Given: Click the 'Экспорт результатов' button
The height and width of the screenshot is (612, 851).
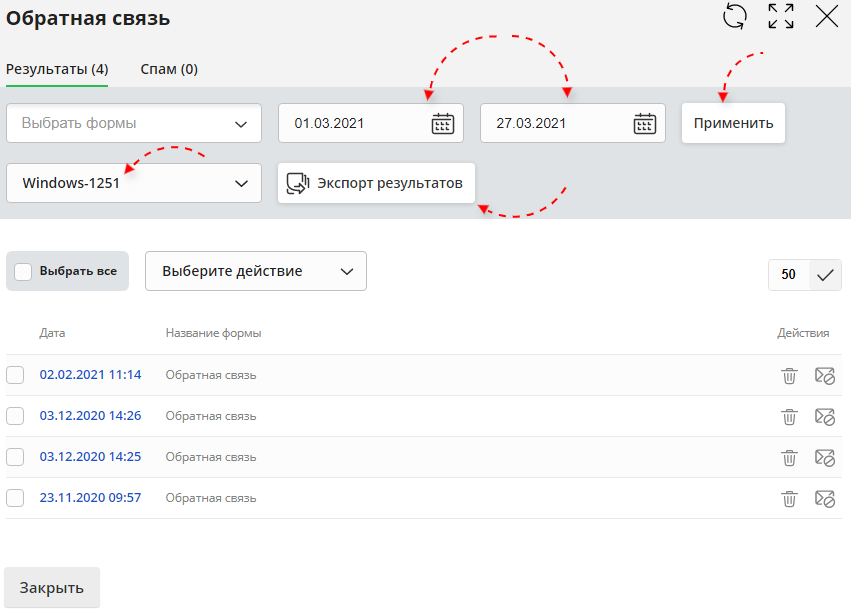Looking at the screenshot, I should coord(376,184).
